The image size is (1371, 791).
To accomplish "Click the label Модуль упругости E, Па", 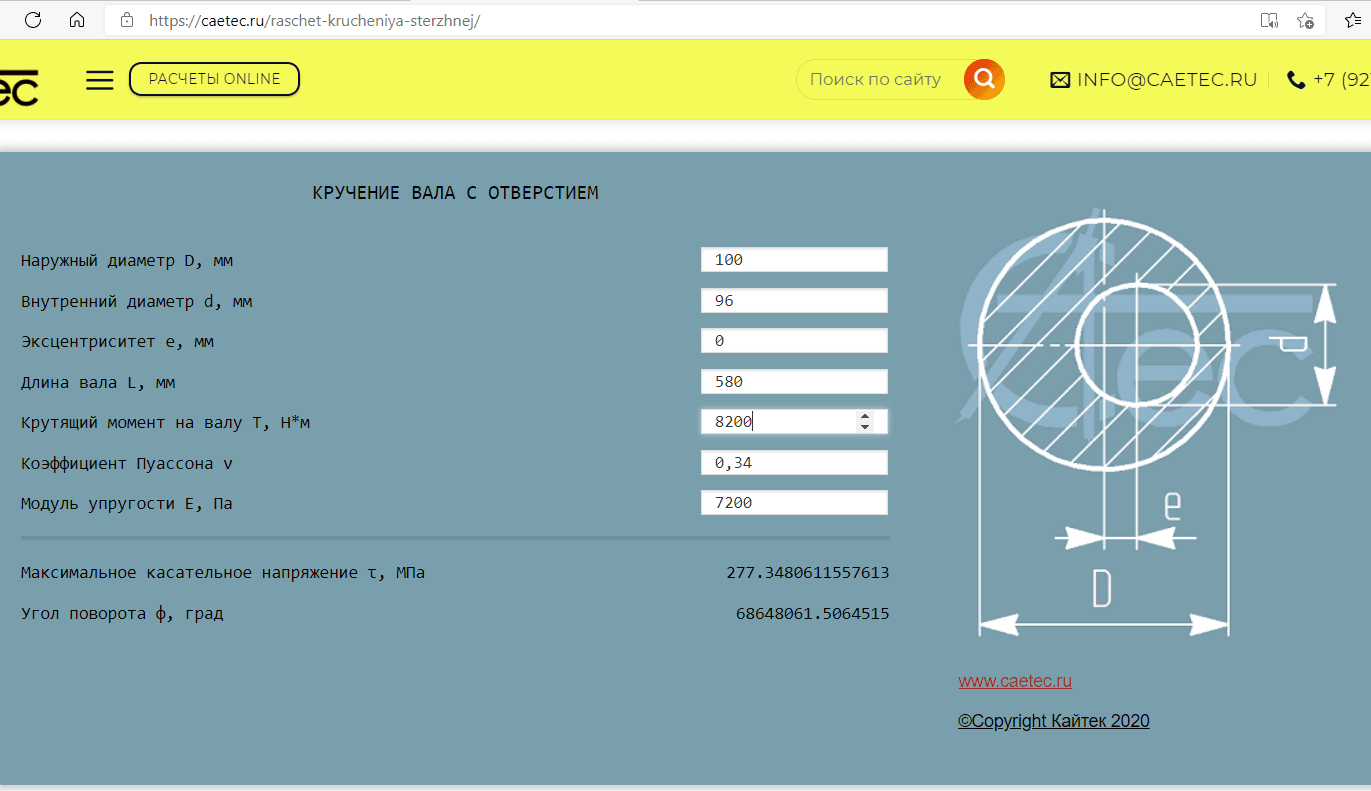I will pyautogui.click(x=127, y=504).
